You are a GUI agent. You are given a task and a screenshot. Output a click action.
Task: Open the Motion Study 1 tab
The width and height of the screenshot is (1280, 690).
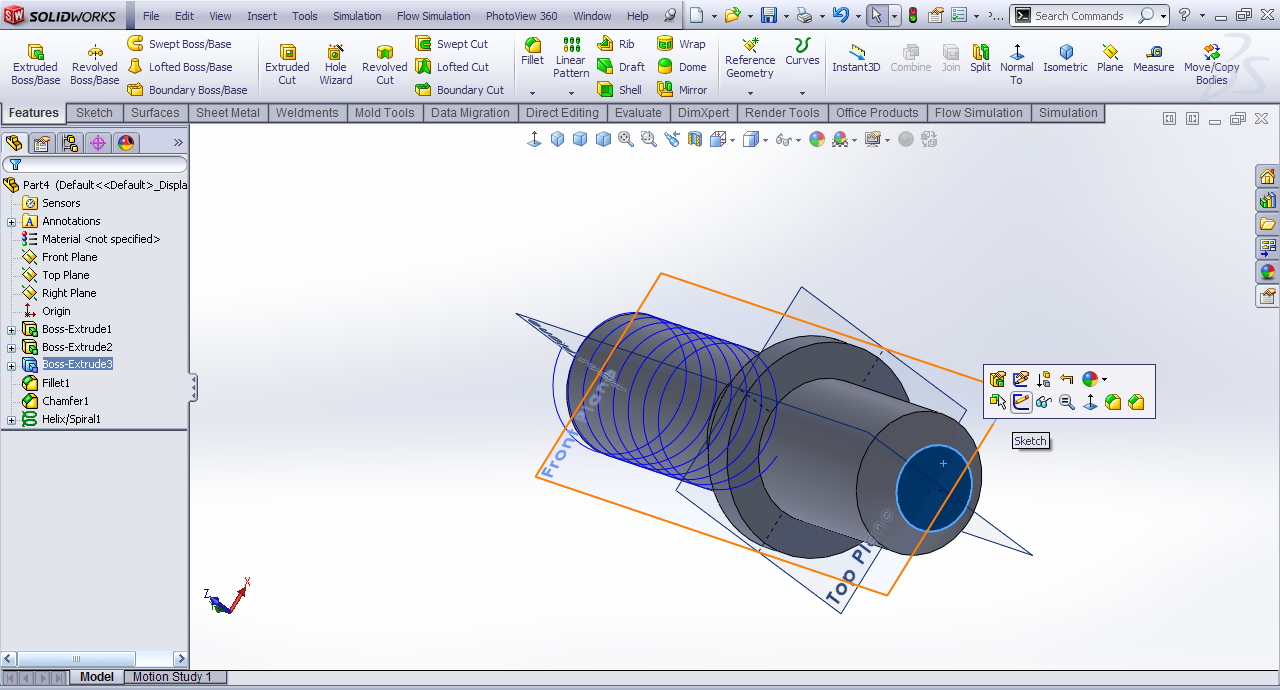coord(172,677)
